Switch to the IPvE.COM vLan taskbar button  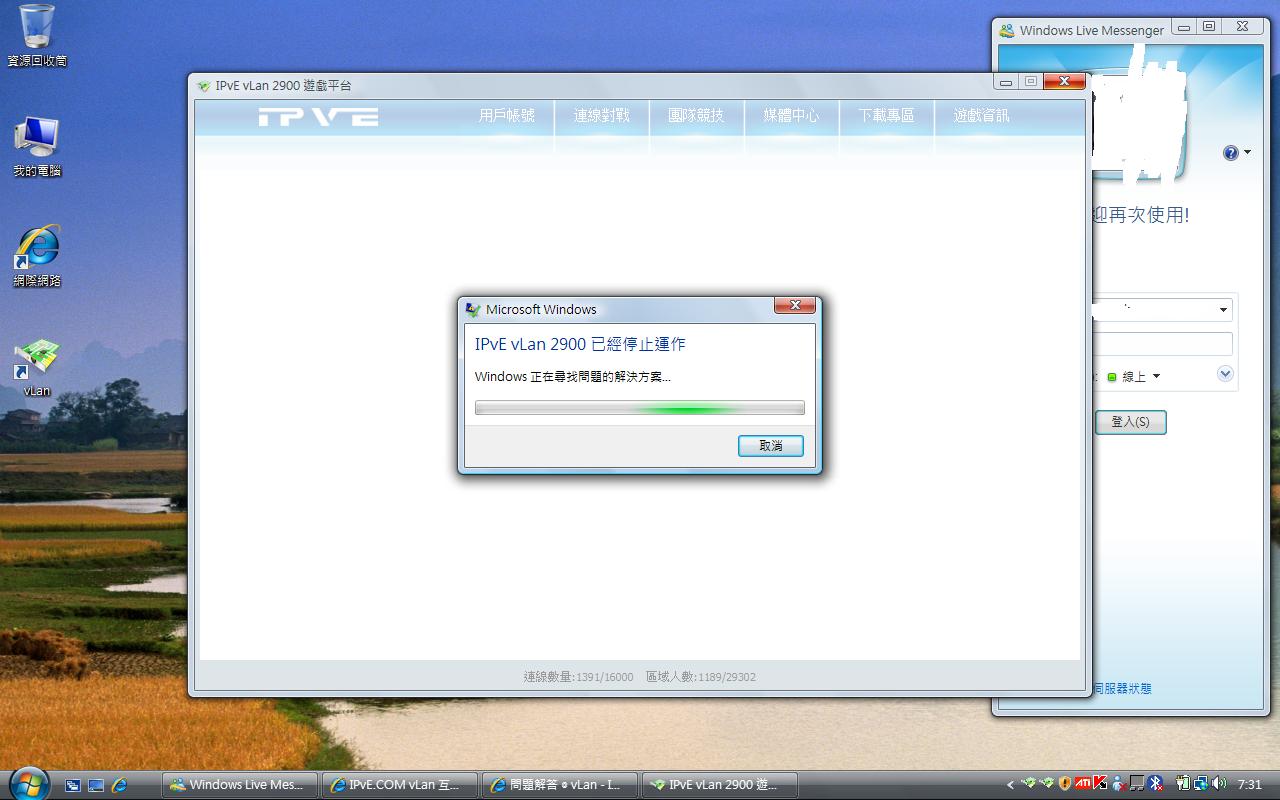398,785
